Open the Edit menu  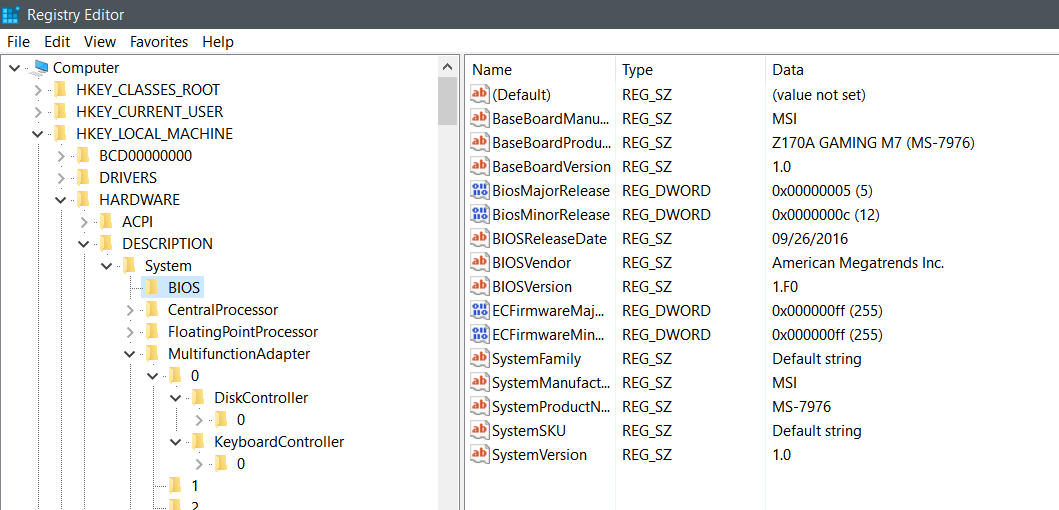(57, 42)
